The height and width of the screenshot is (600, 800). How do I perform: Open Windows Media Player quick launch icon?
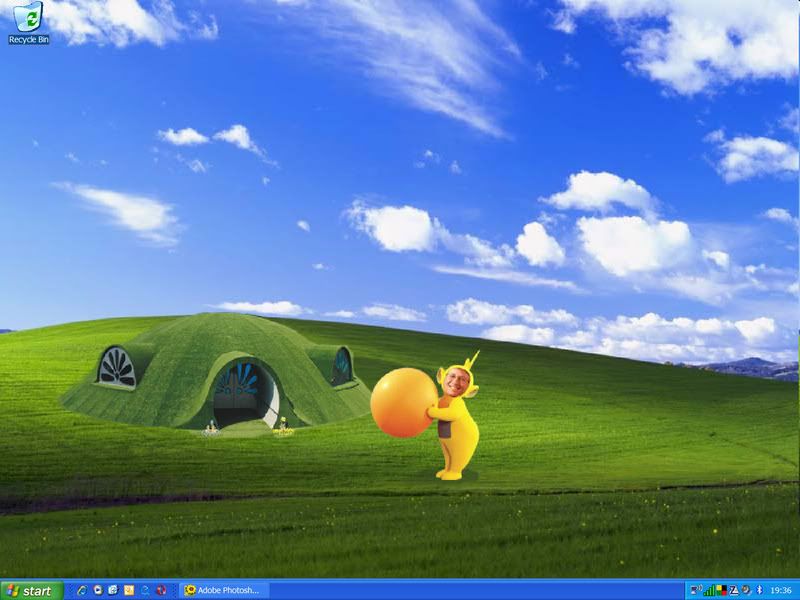[x=98, y=590]
